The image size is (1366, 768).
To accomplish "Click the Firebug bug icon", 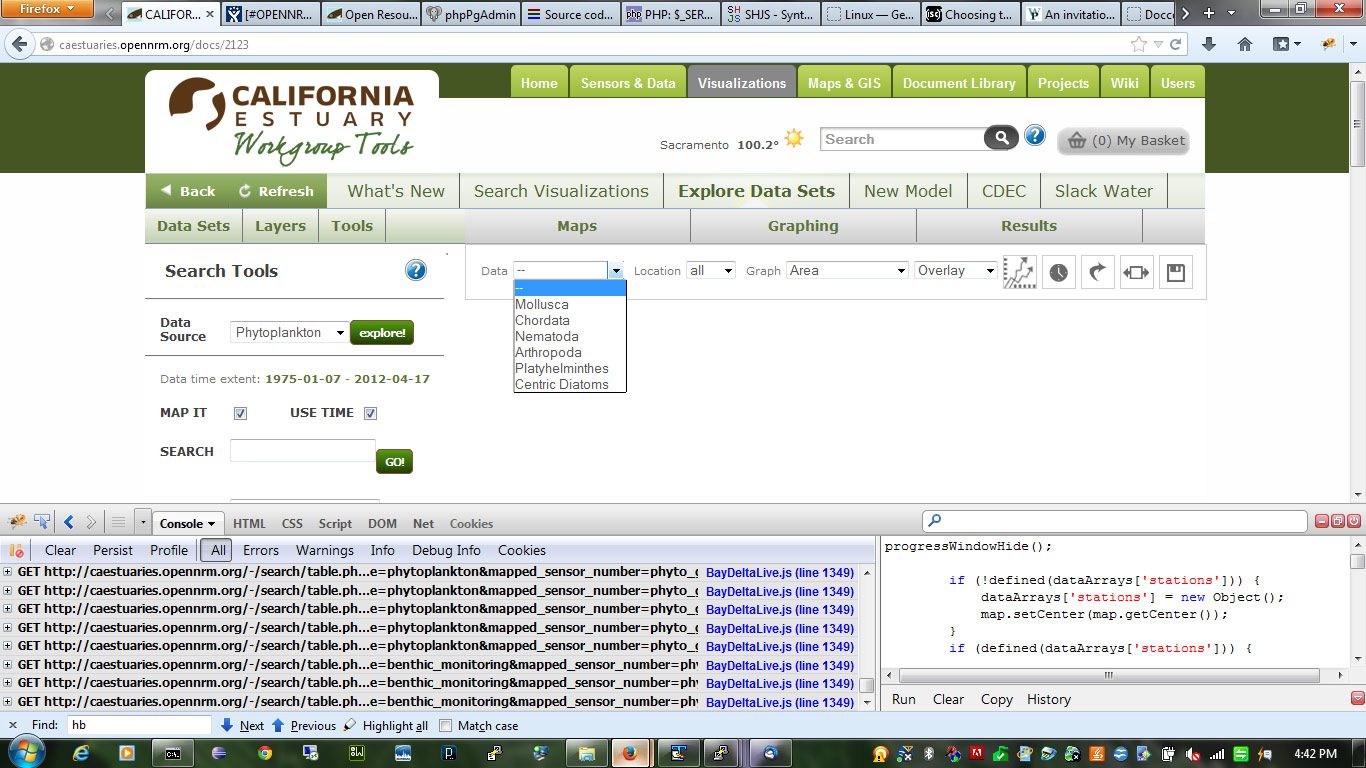I will (x=17, y=522).
